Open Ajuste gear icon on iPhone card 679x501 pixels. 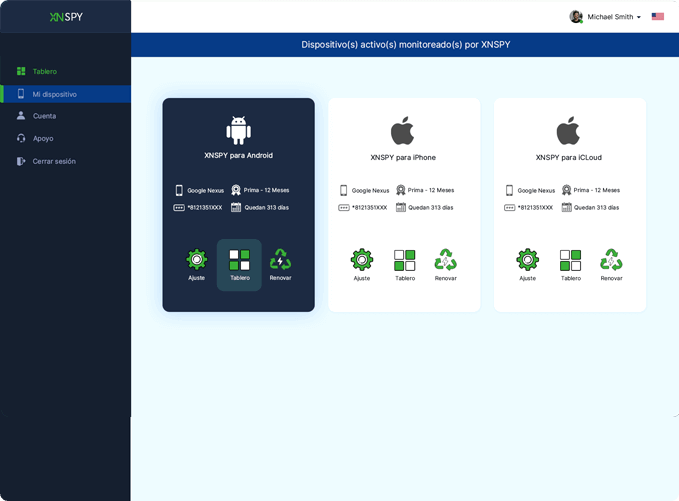[x=361, y=260]
